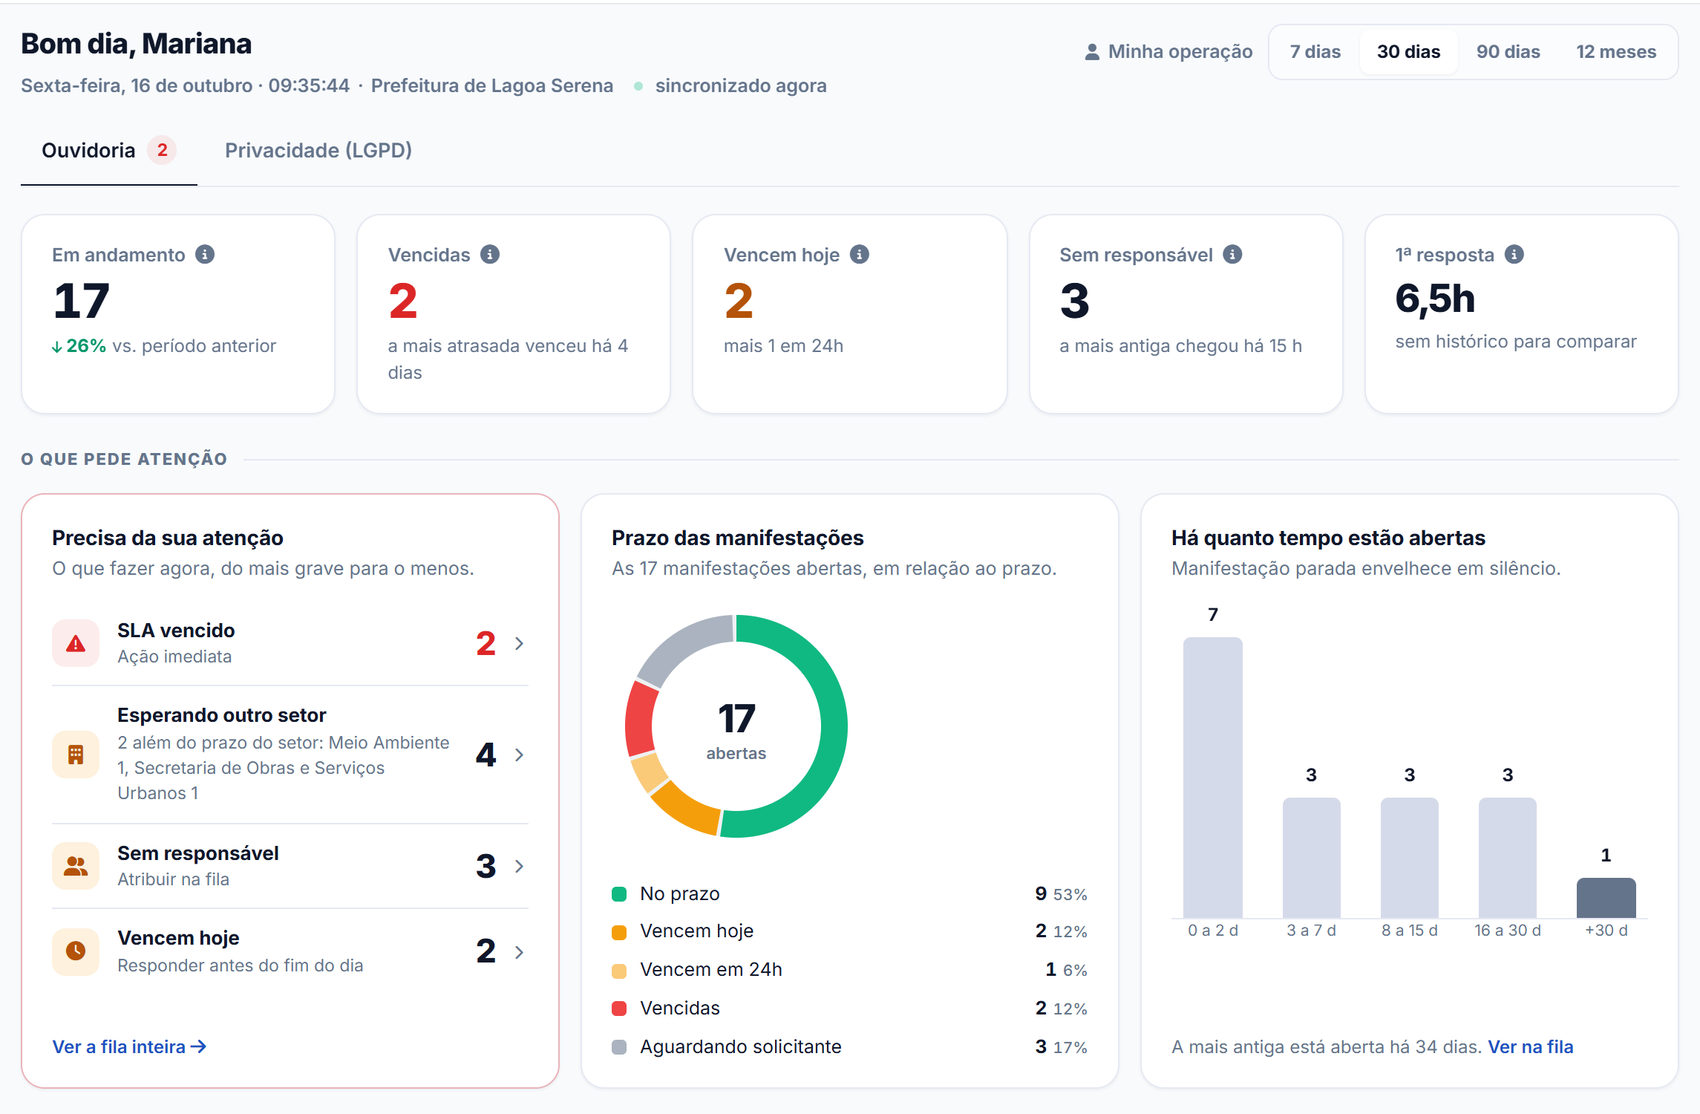Click the 17% value in the legend
The height and width of the screenshot is (1114, 1700).
(1070, 1048)
